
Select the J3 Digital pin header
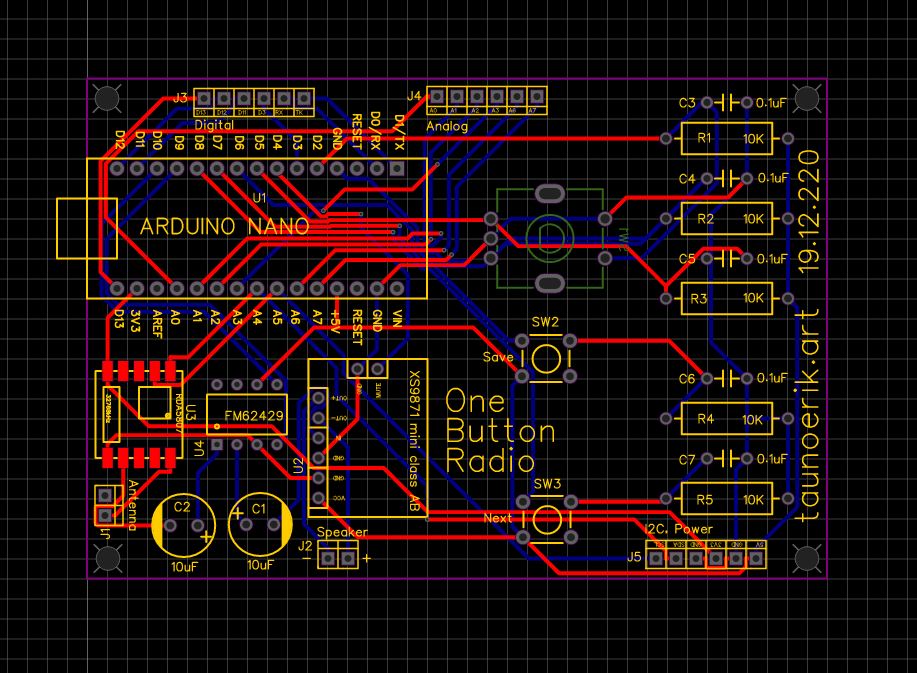[254, 99]
